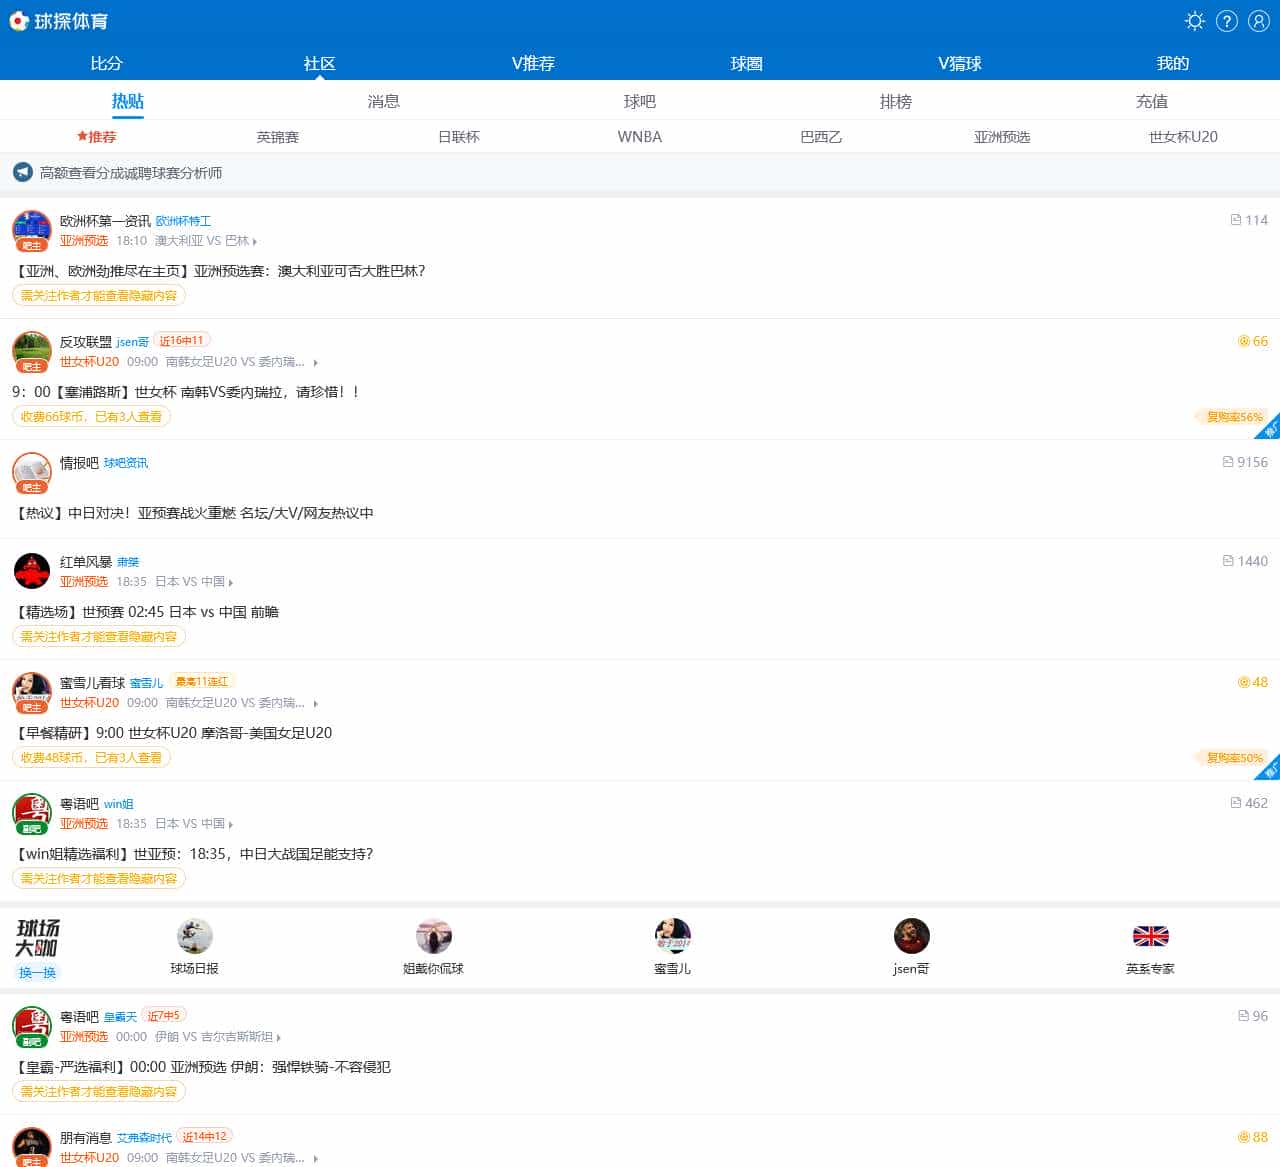Select 球场日报 expert thumbnail
The image size is (1280, 1167).
click(194, 936)
